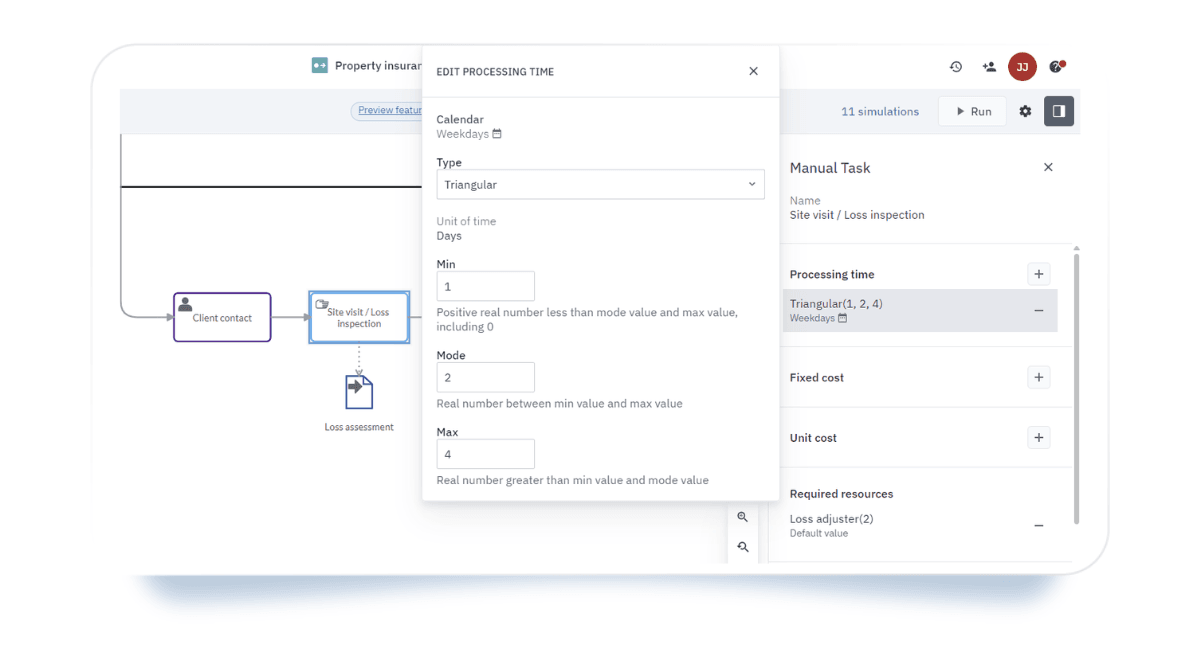
Task: Toggle the side panel view button
Action: pos(1059,111)
